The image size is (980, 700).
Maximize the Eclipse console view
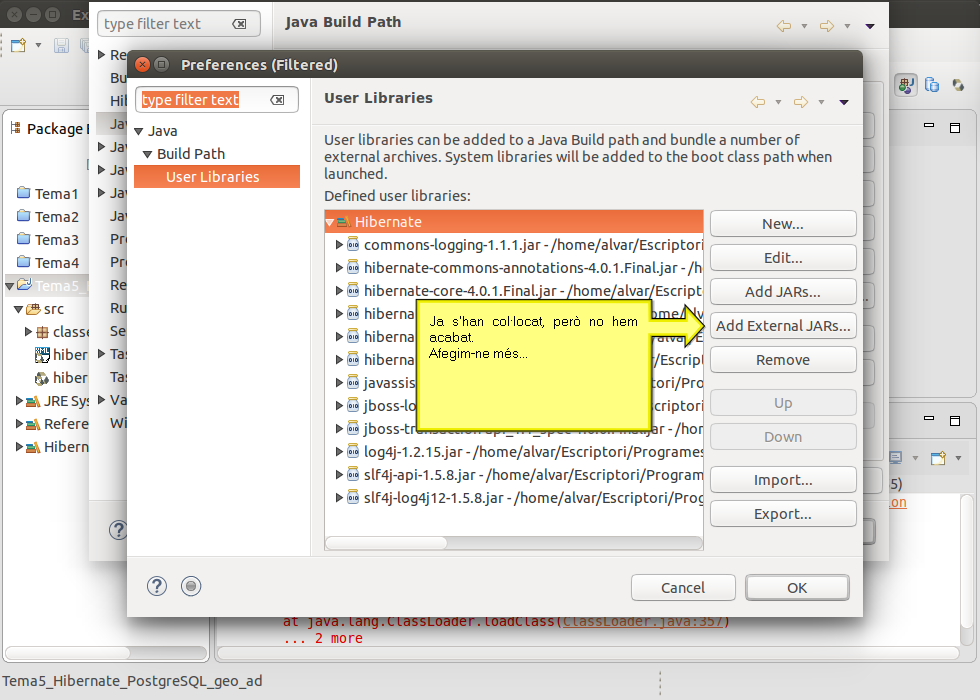955,421
